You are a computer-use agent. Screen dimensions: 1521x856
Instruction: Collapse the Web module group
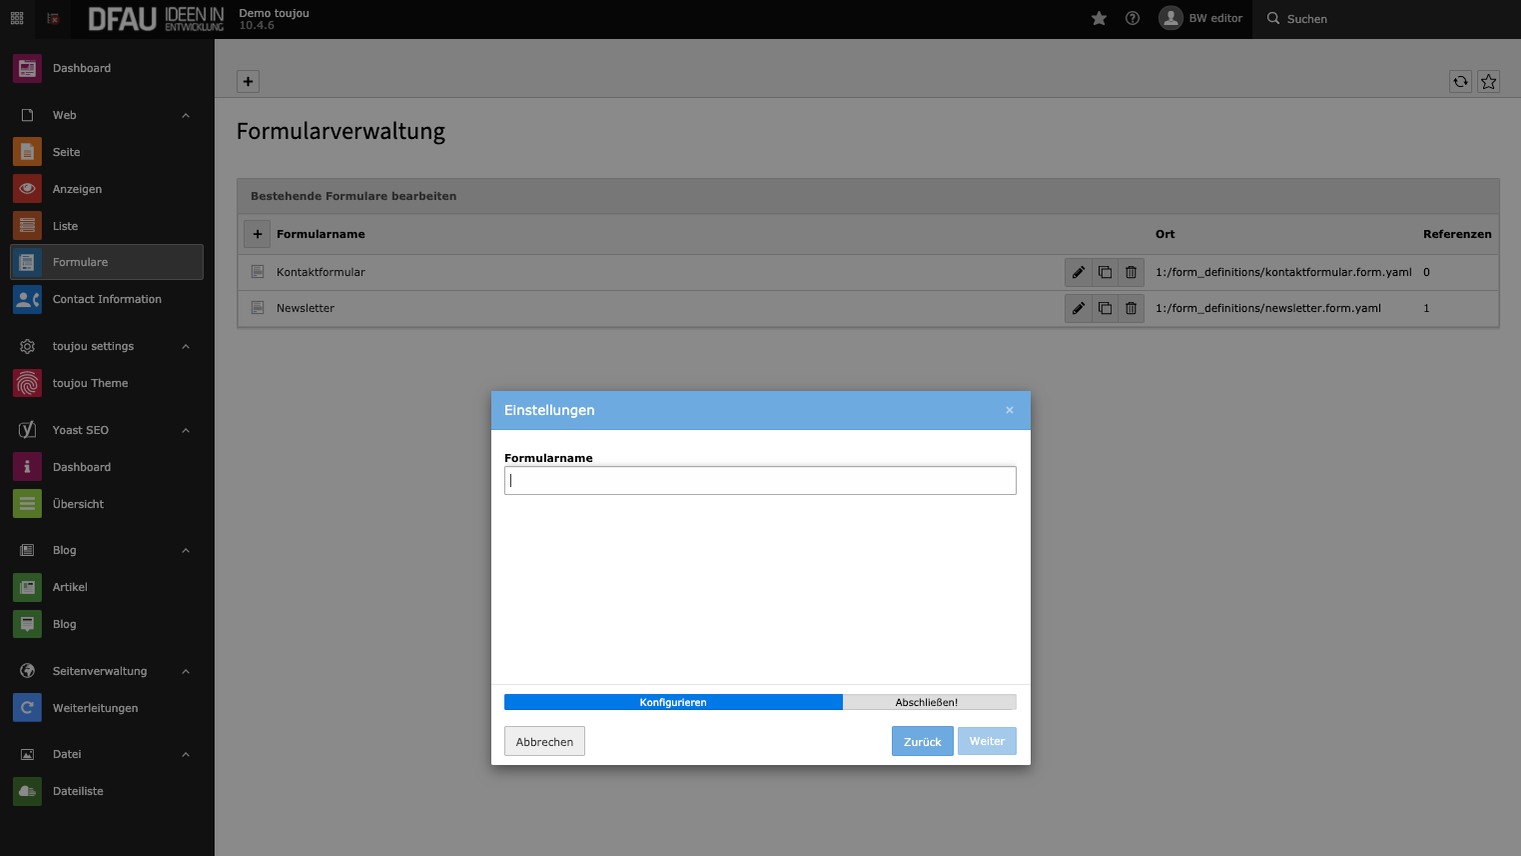(185, 115)
